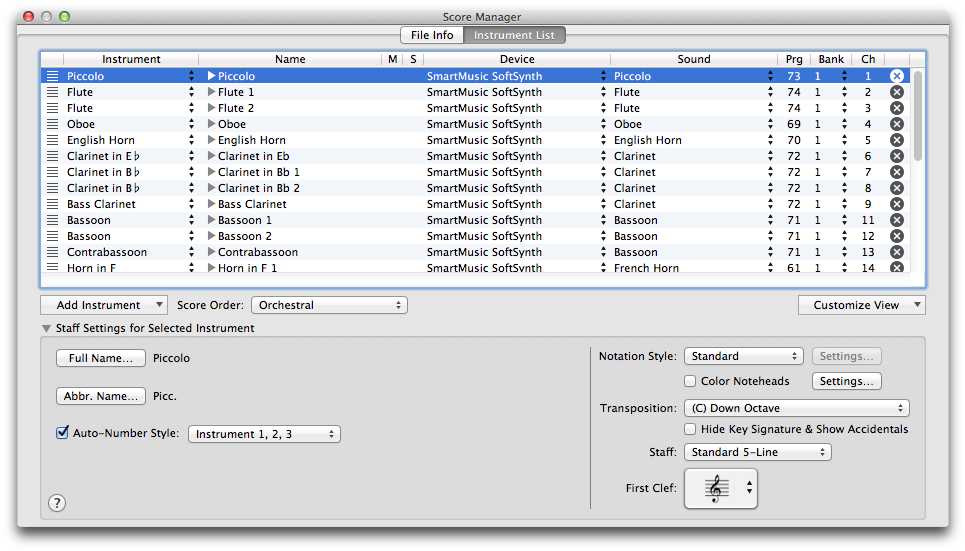The height and width of the screenshot is (551, 965).
Task: Enable Color Noteheads checkbox
Action: tap(690, 381)
